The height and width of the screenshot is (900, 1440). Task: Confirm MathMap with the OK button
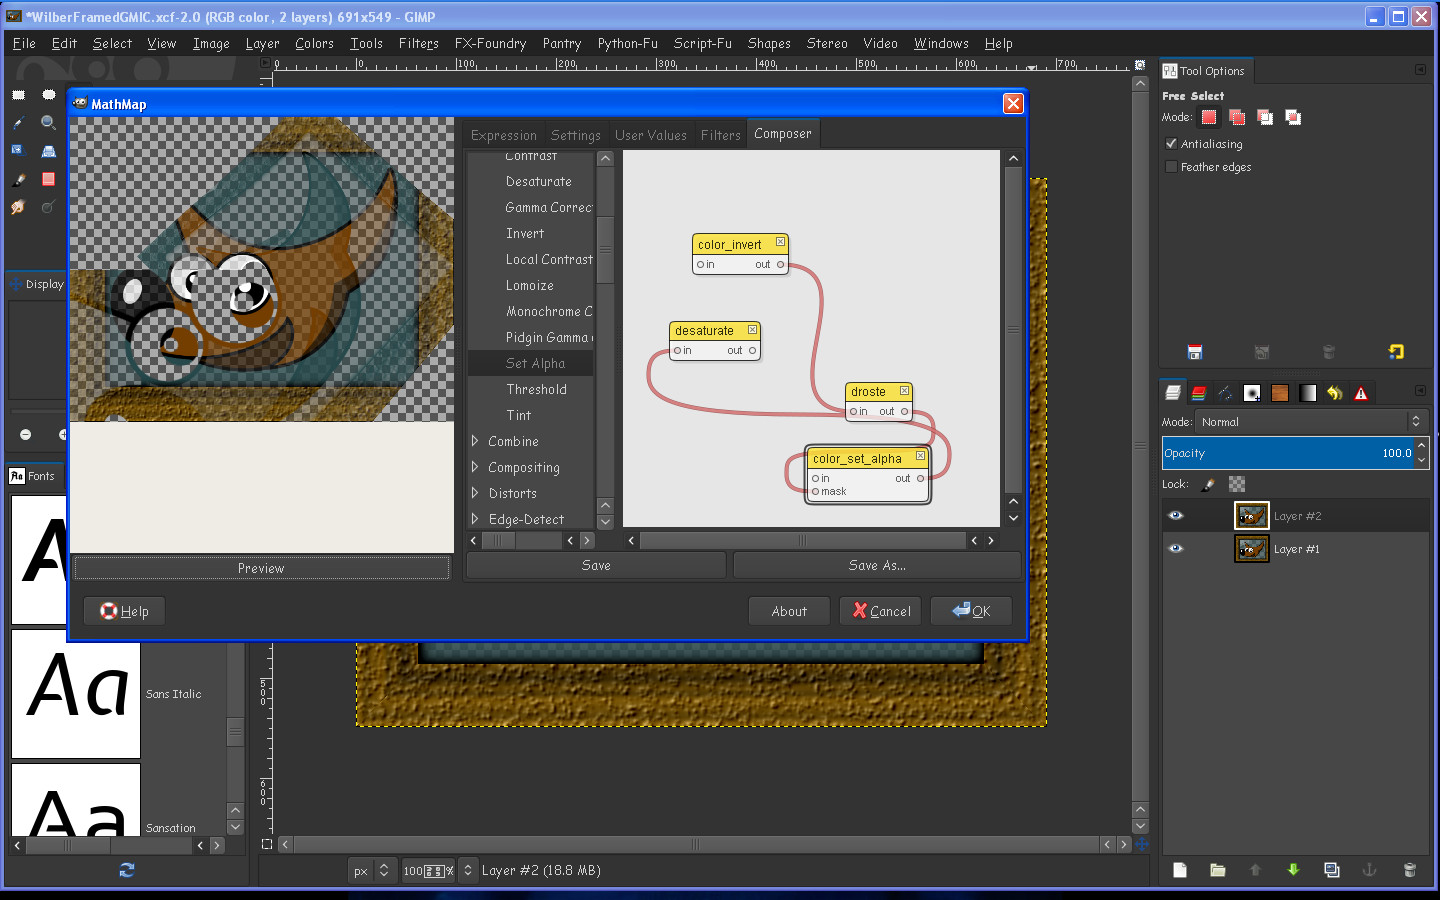971,611
